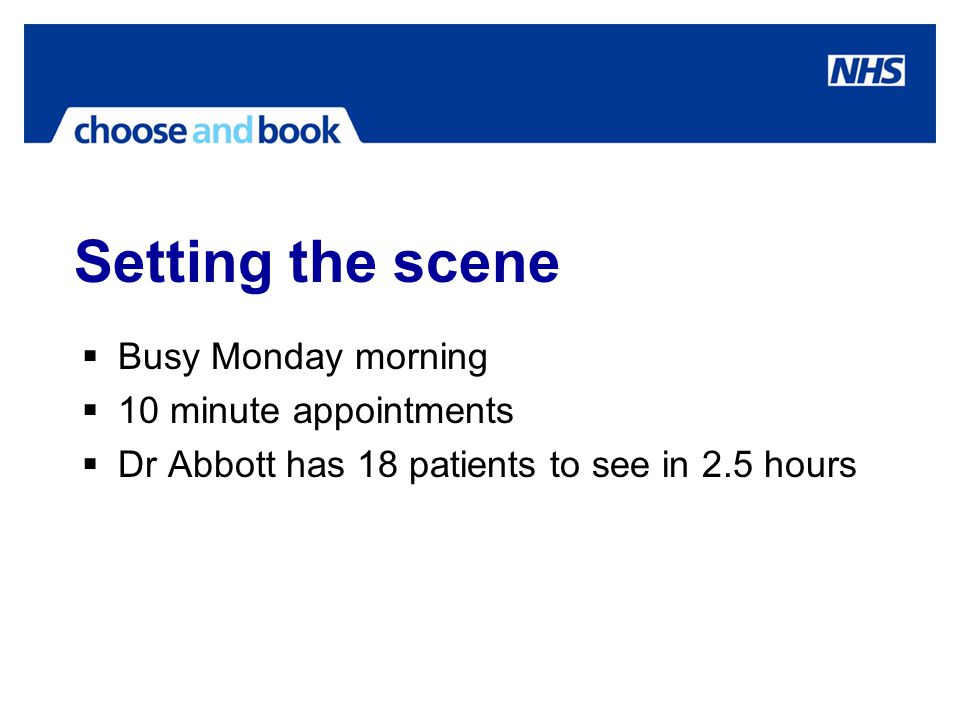Image resolution: width=960 pixels, height=720 pixels.
Task: Click the number 18 in the last bullet
Action: [x=378, y=464]
